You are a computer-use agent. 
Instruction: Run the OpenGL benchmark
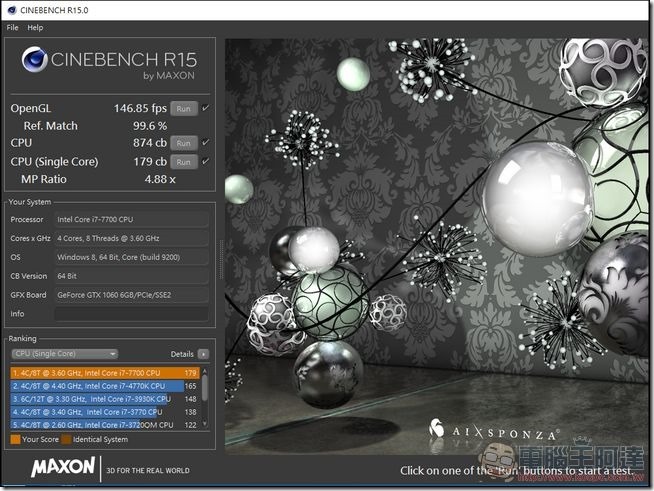(184, 109)
